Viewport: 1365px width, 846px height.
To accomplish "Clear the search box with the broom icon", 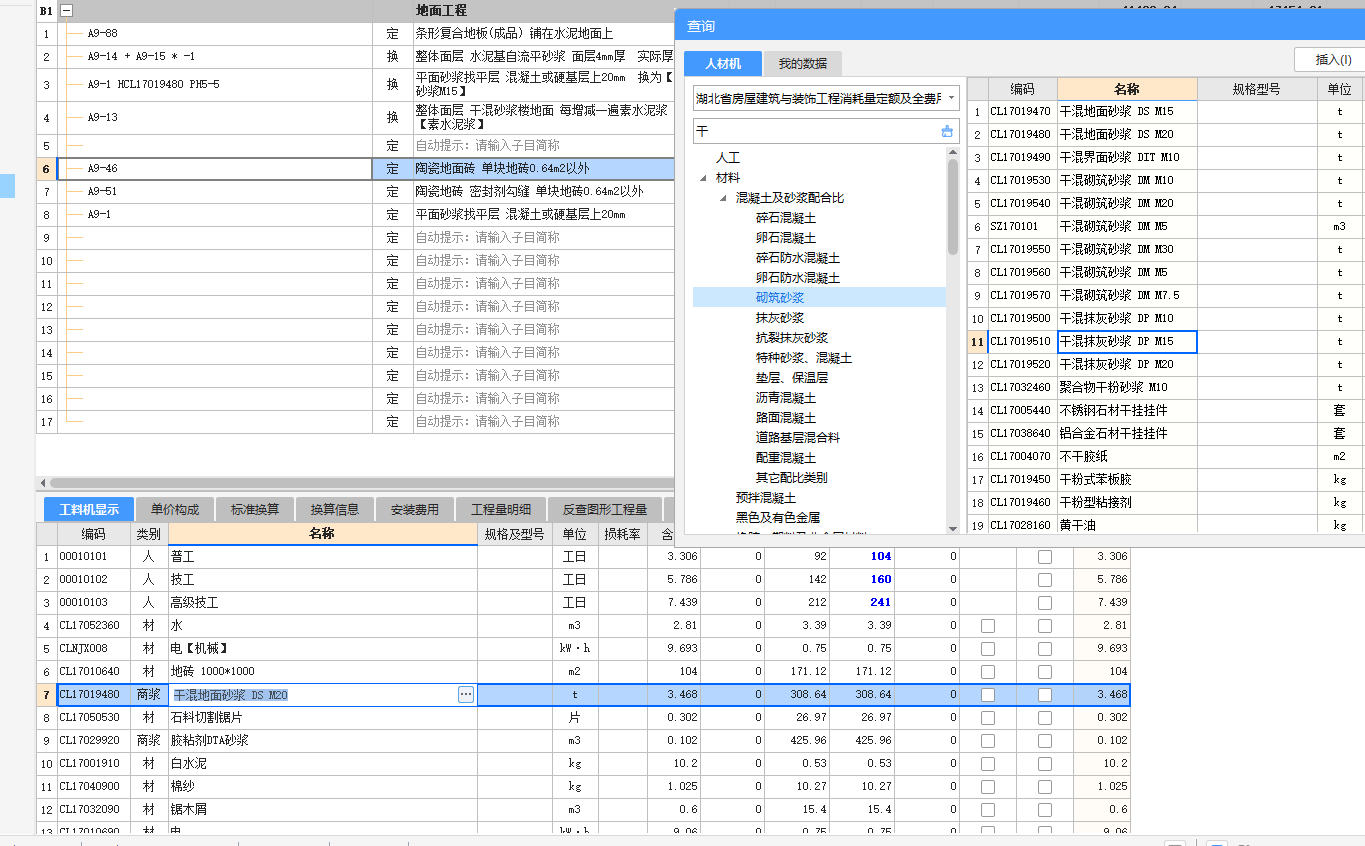I will click(x=947, y=131).
